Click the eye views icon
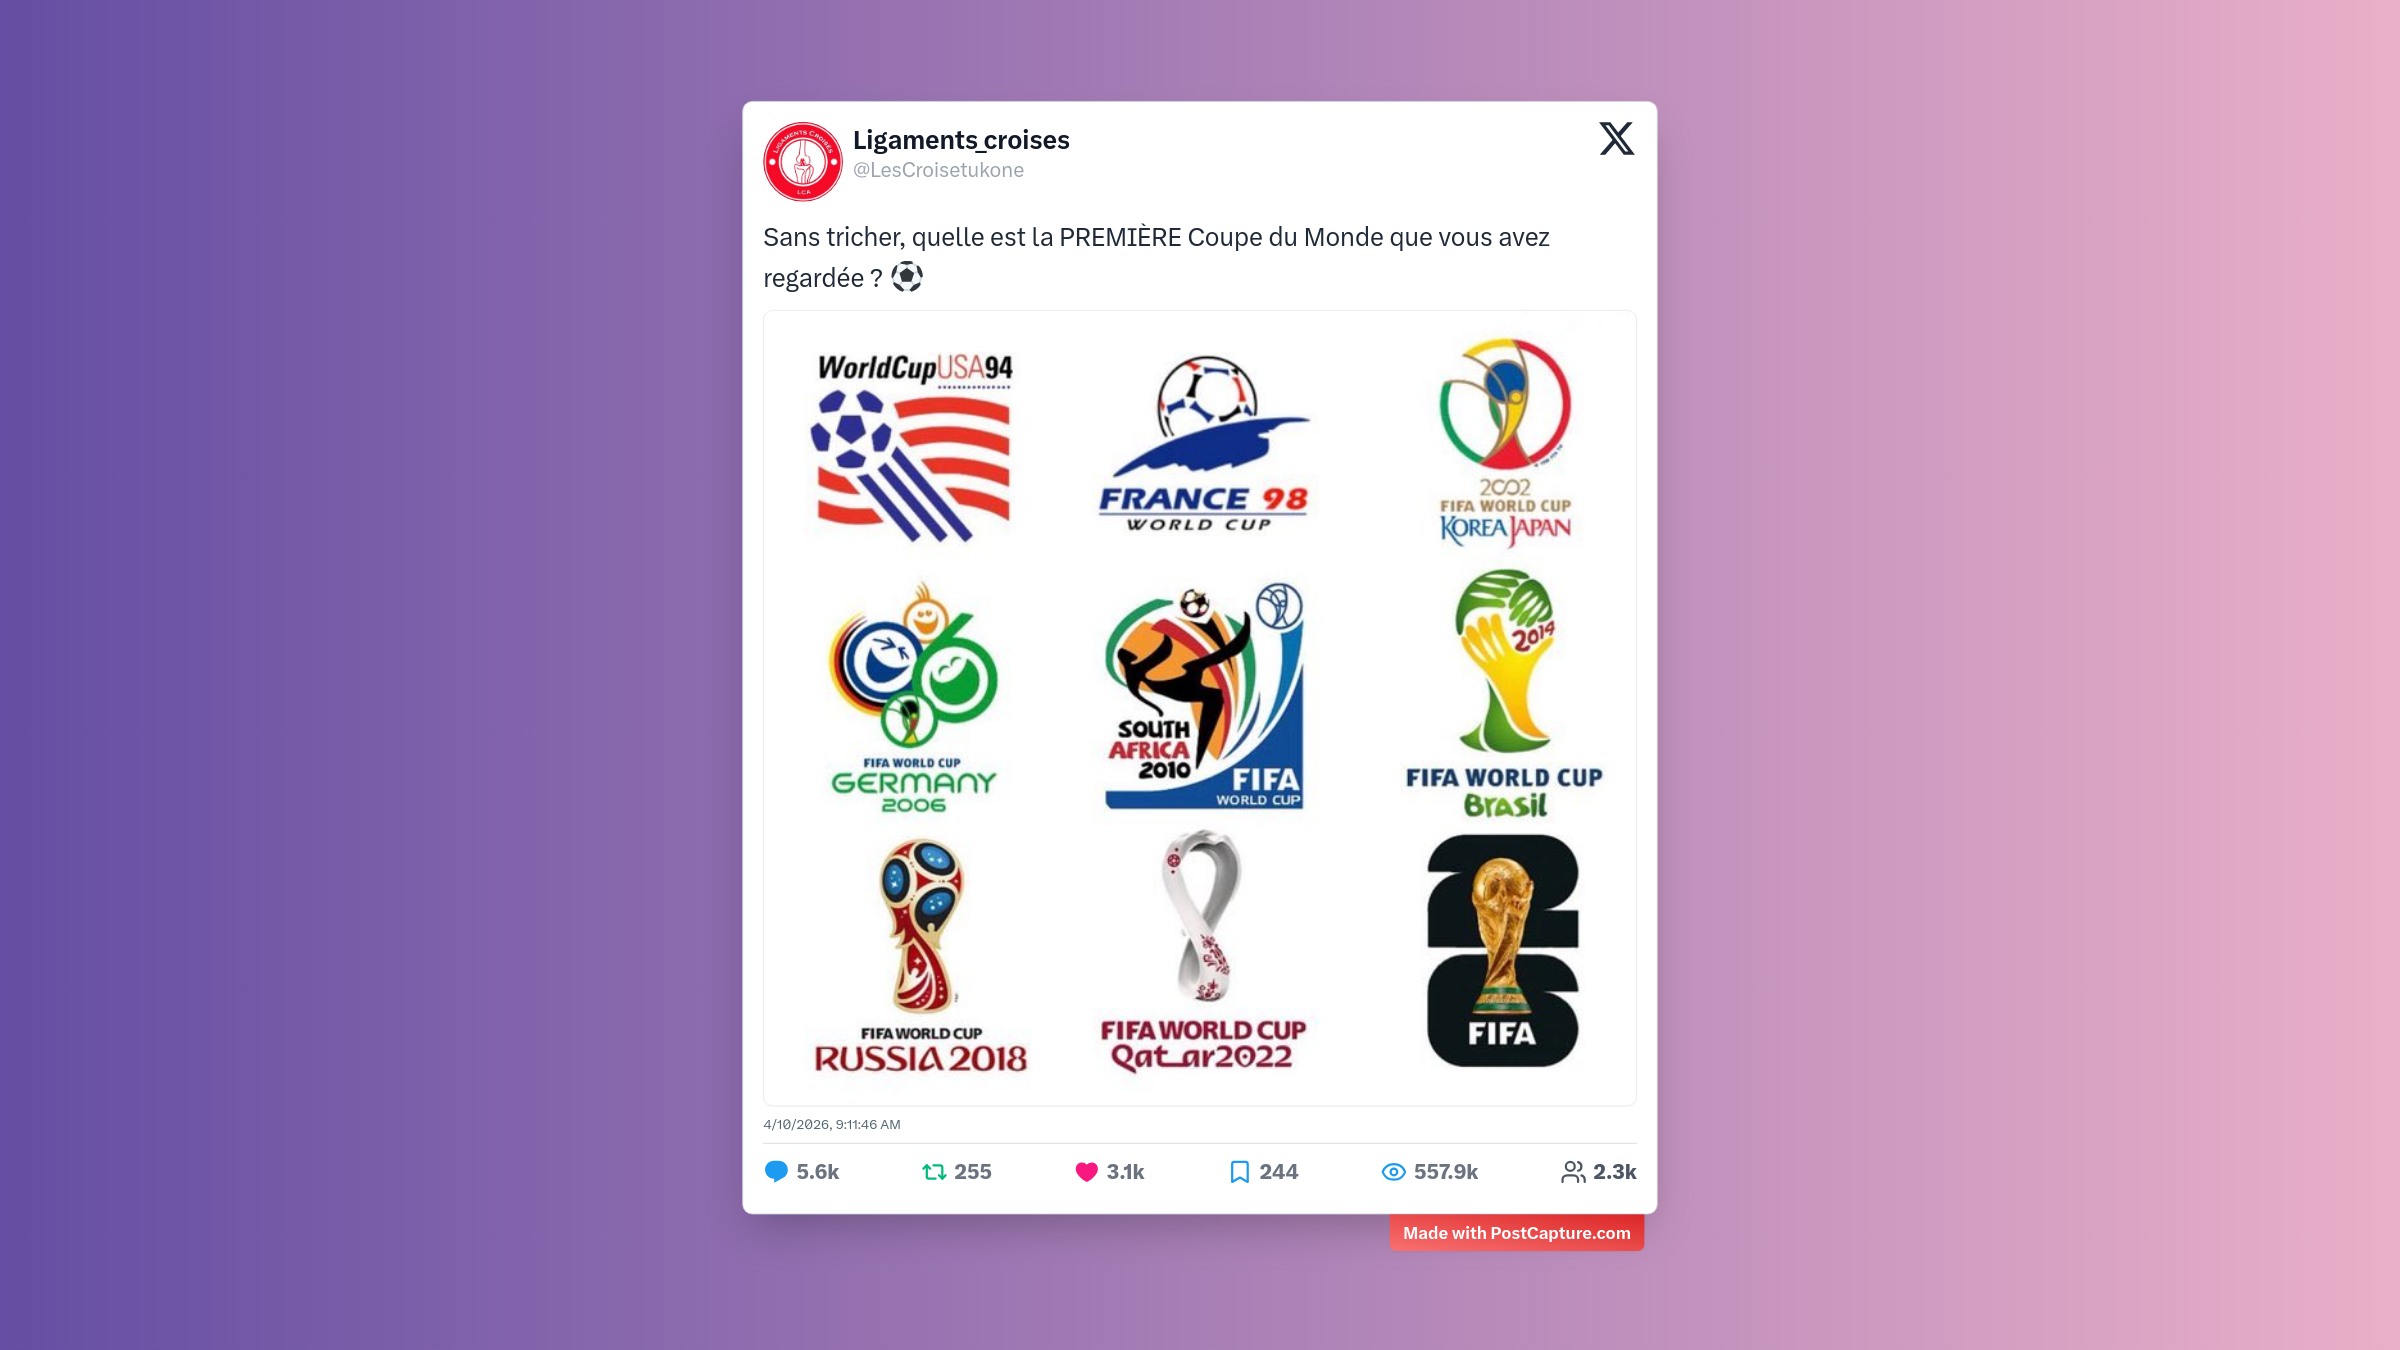The image size is (2400, 1350). point(1393,1171)
